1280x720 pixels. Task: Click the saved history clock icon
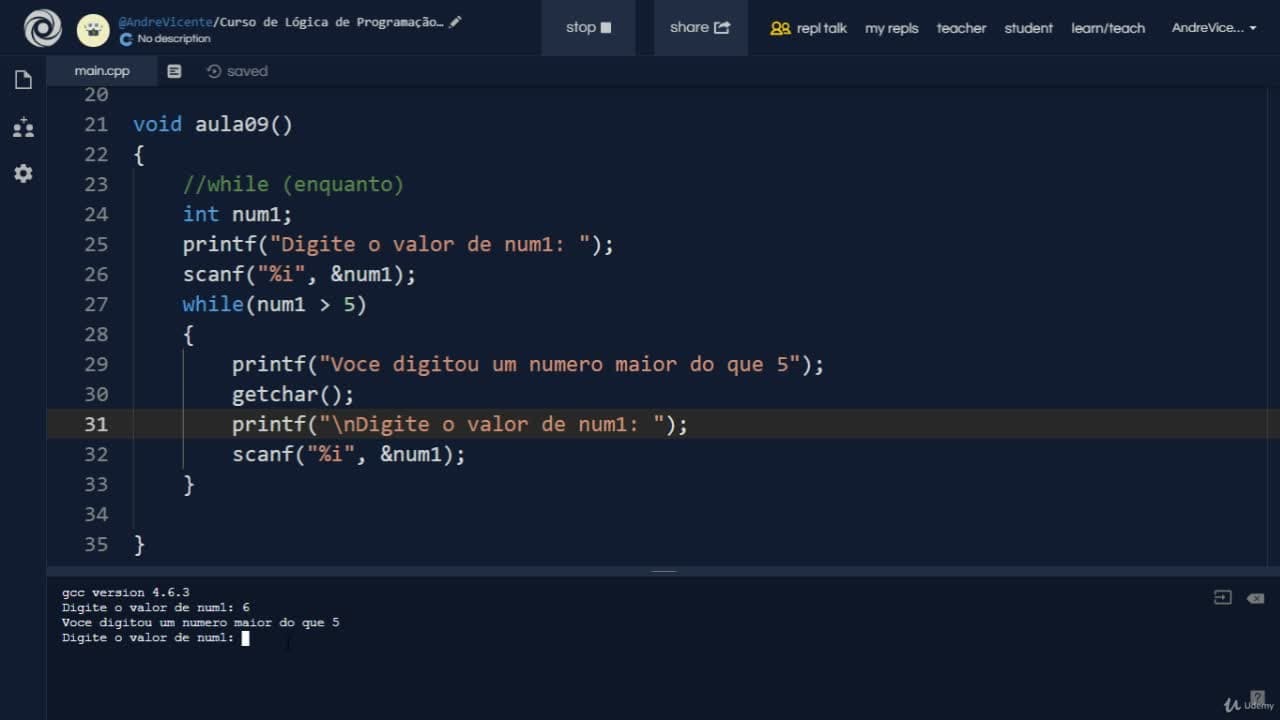pyautogui.click(x=213, y=71)
